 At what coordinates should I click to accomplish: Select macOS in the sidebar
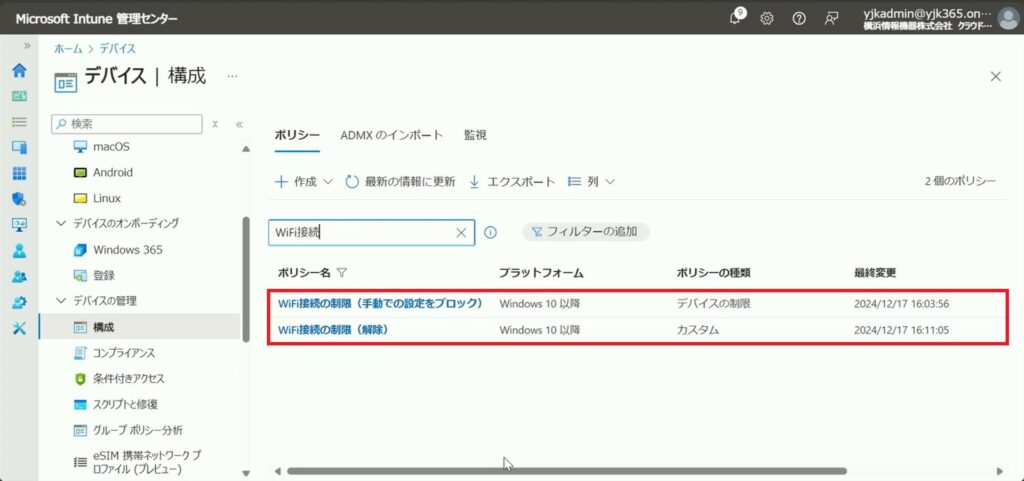111,147
